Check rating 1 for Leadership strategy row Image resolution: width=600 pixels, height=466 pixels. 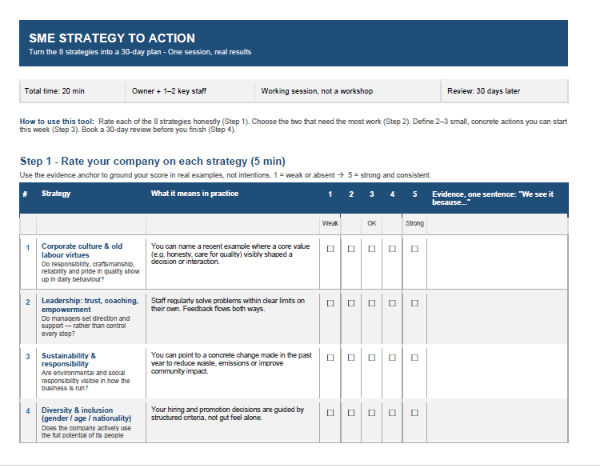point(330,303)
